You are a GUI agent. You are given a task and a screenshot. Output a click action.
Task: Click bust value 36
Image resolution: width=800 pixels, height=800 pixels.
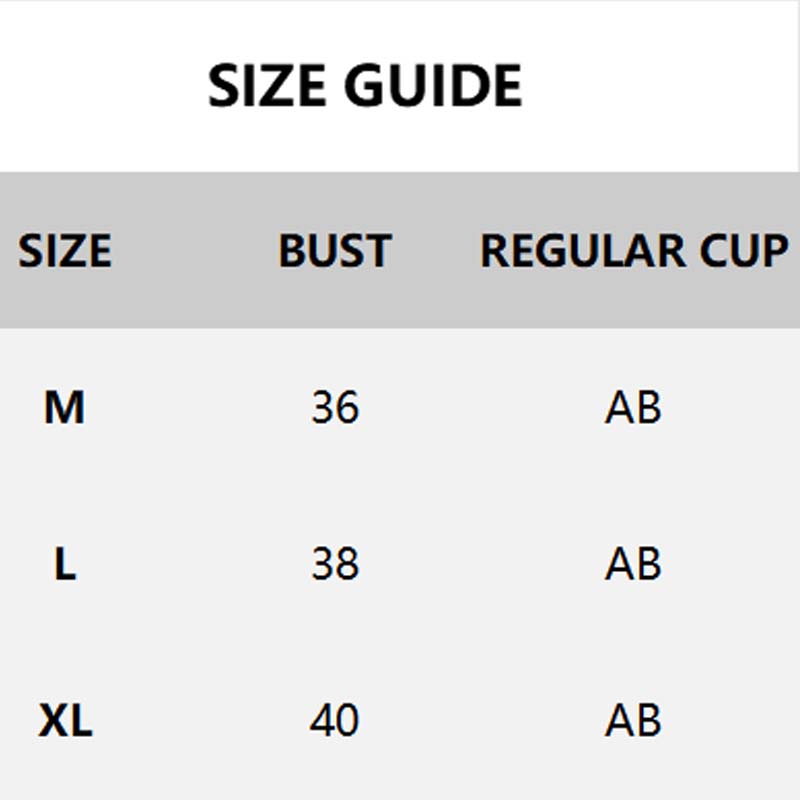pos(334,407)
